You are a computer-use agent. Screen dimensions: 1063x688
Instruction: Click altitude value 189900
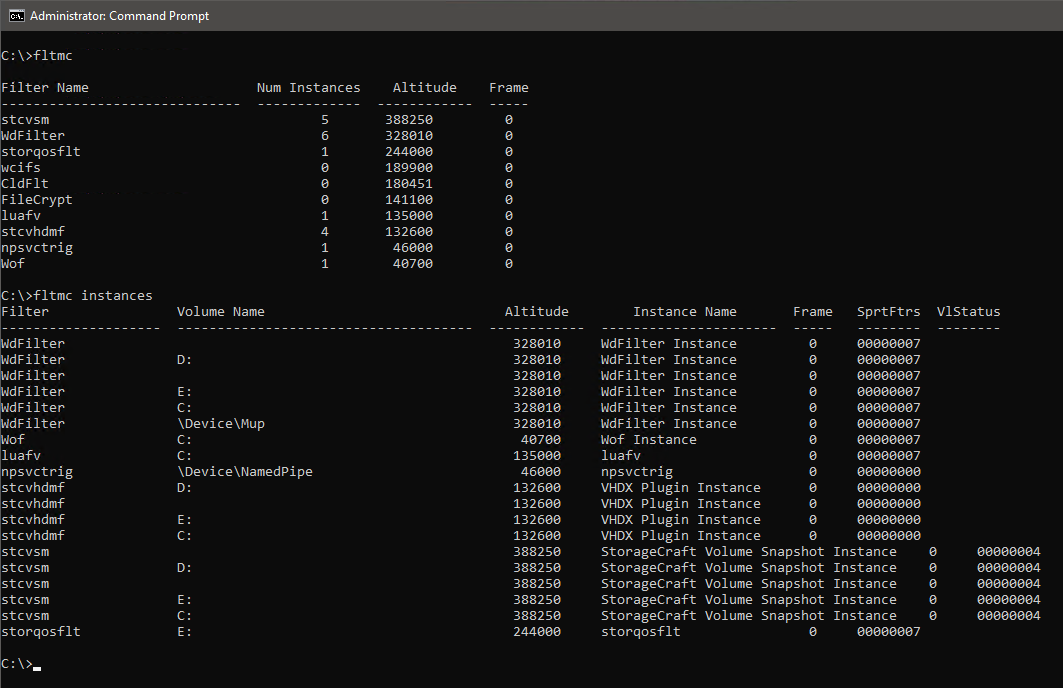tap(409, 167)
